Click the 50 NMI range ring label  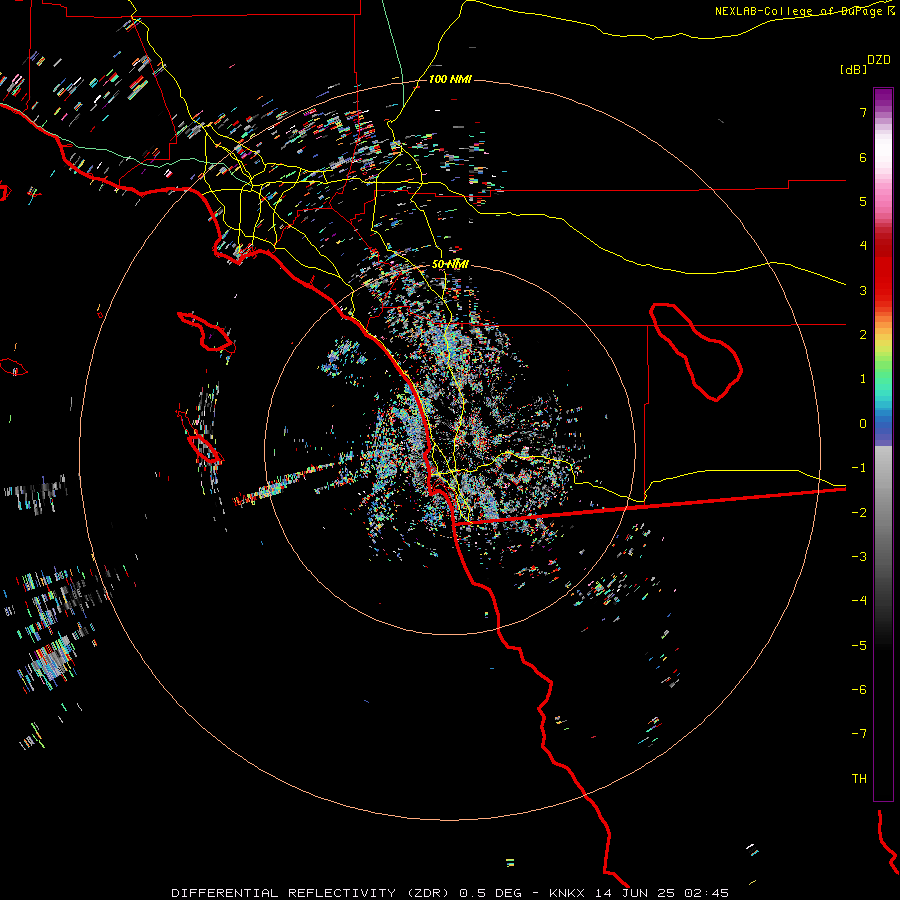pos(450,264)
